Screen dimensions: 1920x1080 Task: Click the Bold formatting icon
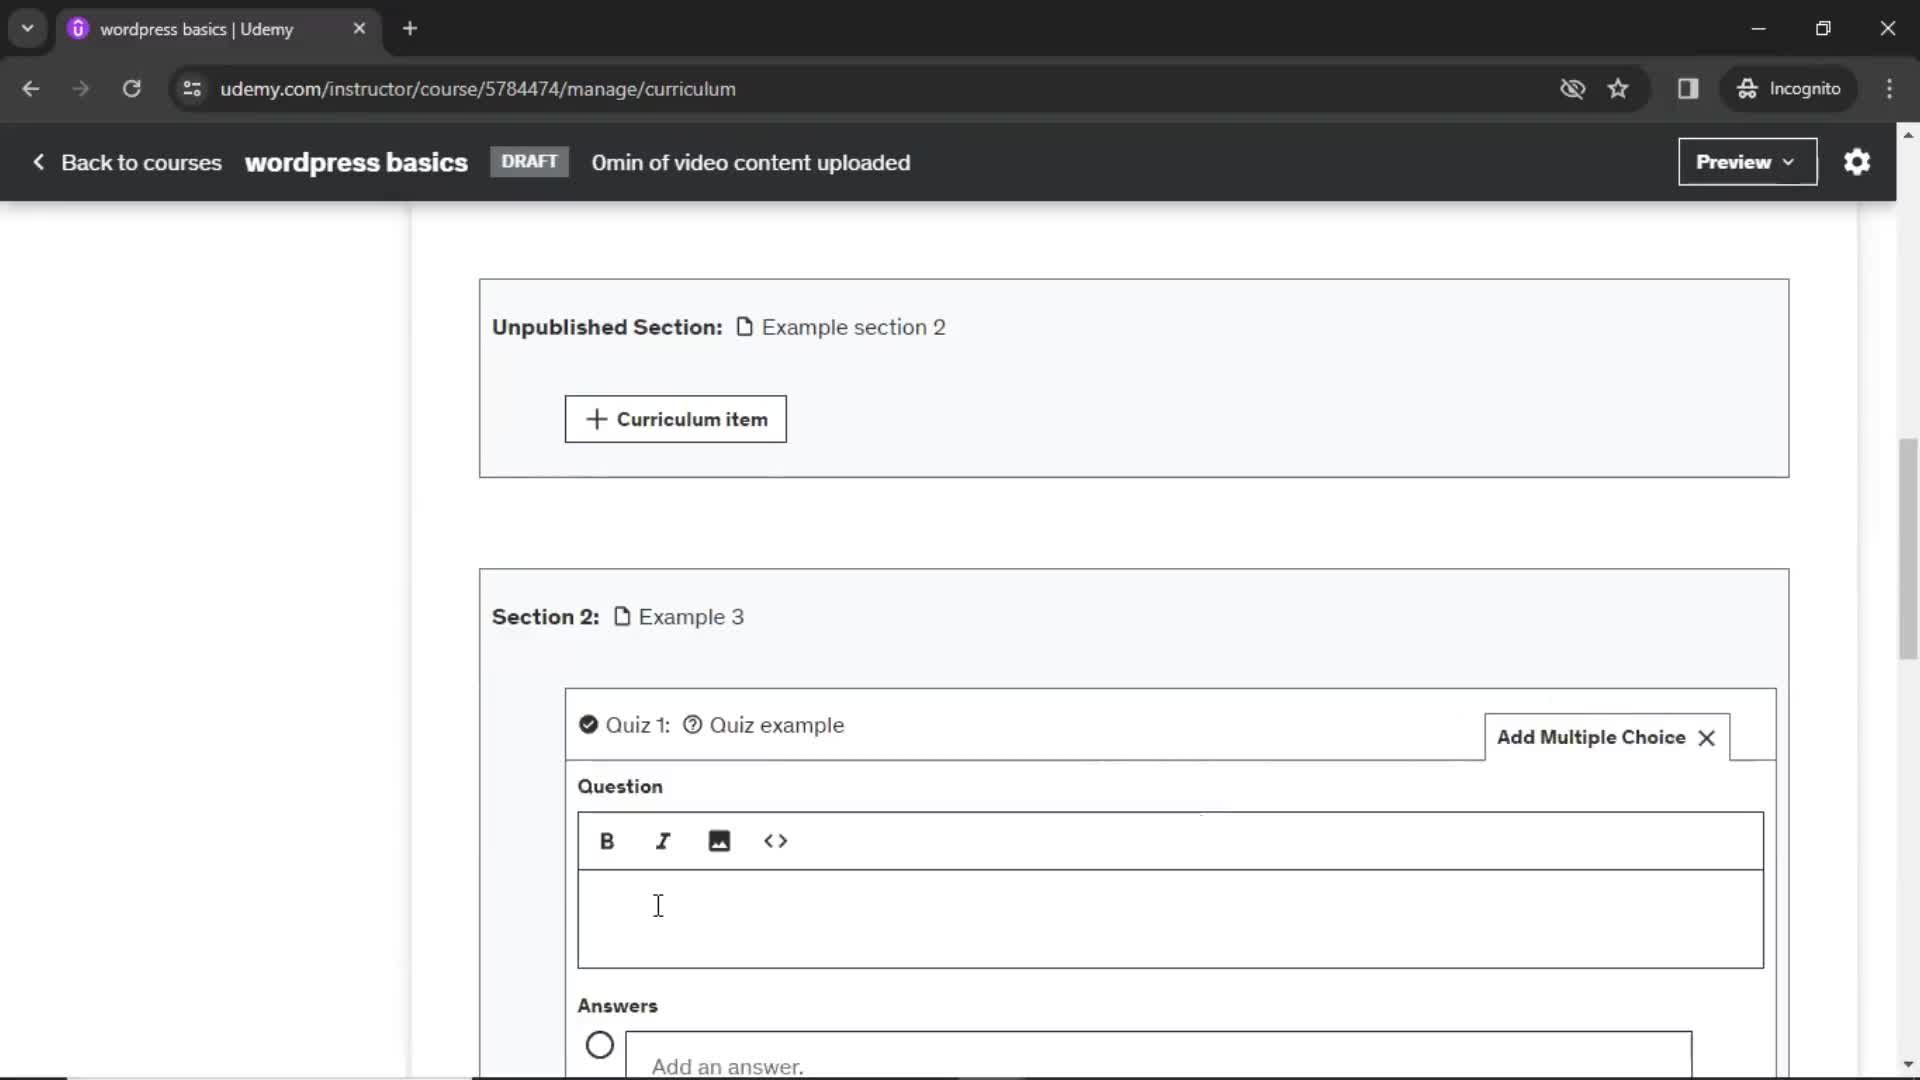pyautogui.click(x=607, y=841)
